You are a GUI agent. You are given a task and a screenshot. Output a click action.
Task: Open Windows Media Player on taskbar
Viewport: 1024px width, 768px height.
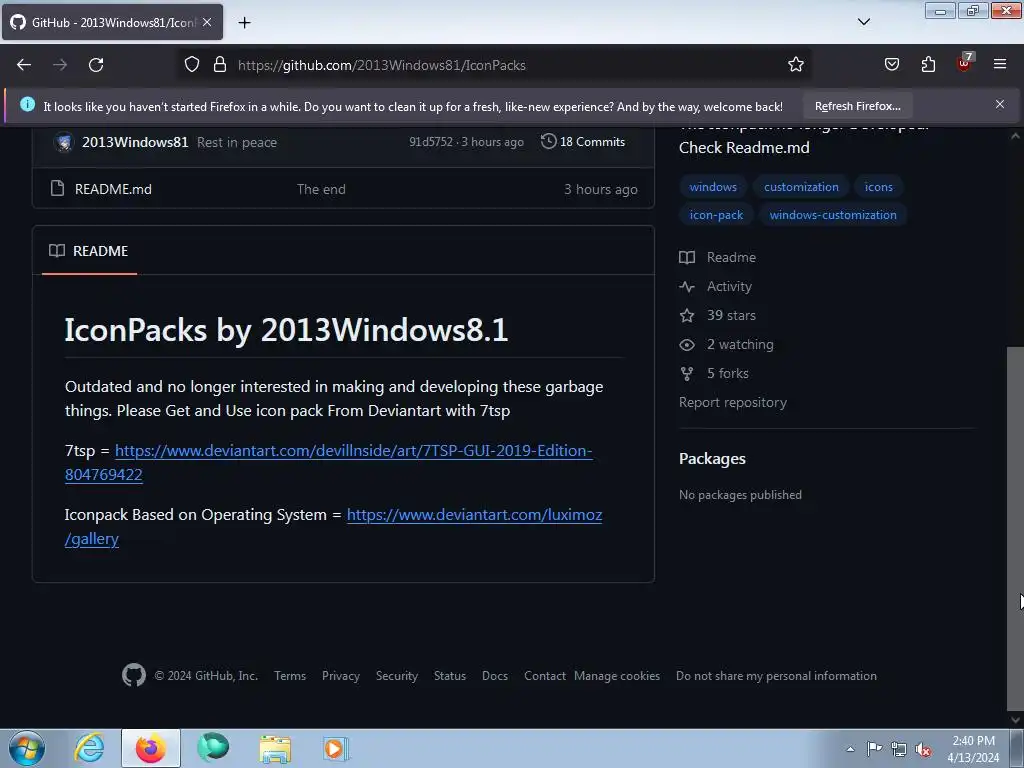click(x=336, y=748)
